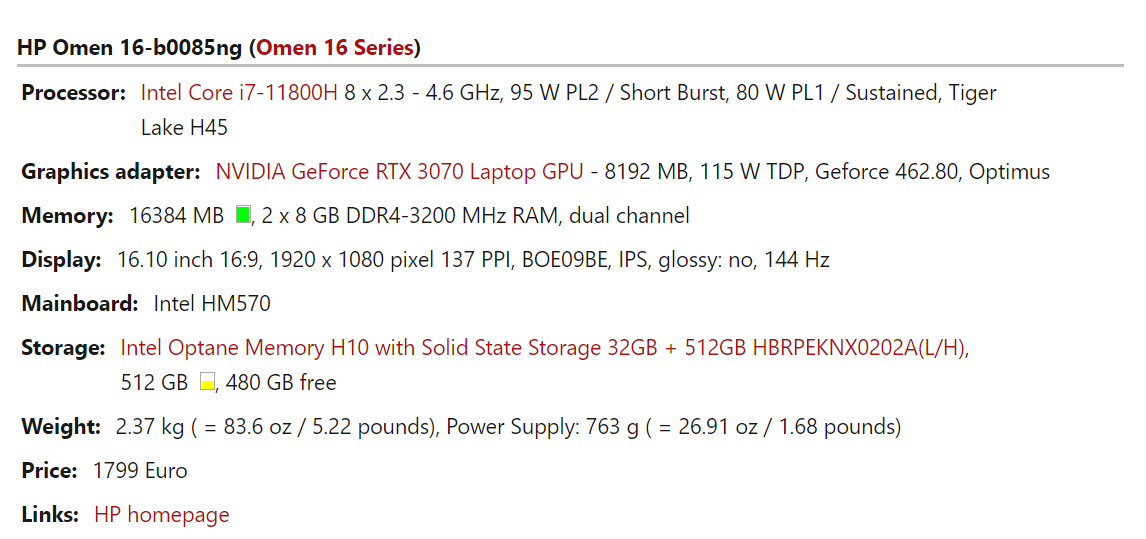Visit the HP homepage link
Viewport: 1146px width, 539px height.
pyautogui.click(x=161, y=514)
